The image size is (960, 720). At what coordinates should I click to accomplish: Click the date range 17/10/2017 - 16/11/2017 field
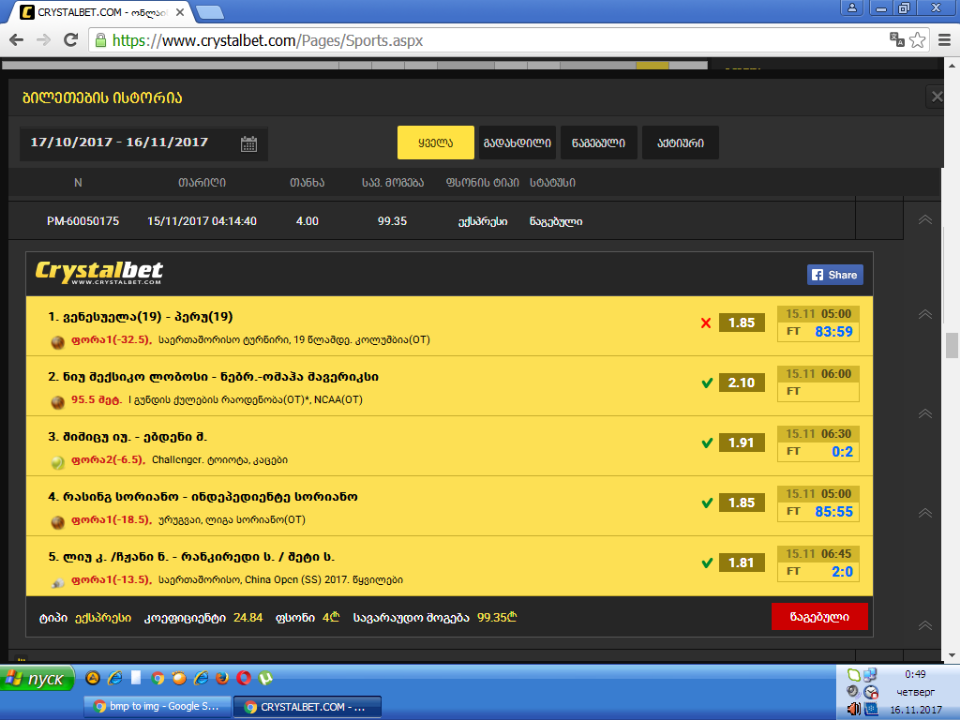click(x=144, y=144)
